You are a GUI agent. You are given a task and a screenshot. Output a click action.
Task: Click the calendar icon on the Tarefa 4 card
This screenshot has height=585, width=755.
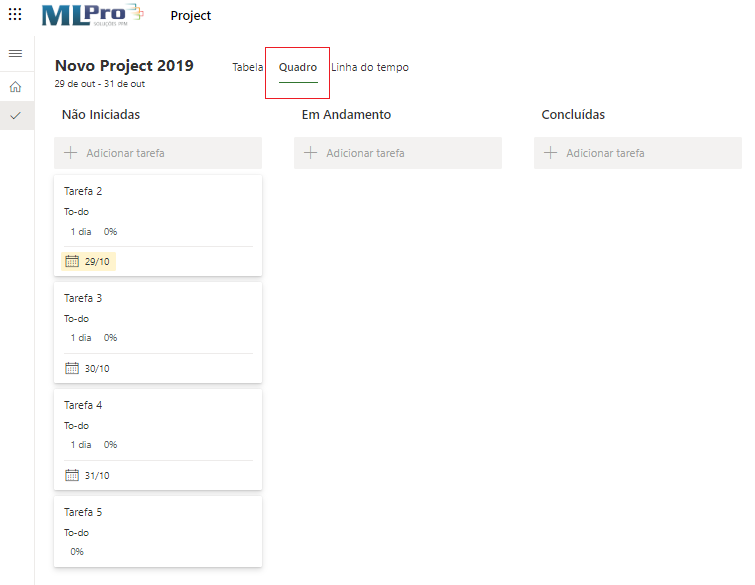pyautogui.click(x=72, y=475)
